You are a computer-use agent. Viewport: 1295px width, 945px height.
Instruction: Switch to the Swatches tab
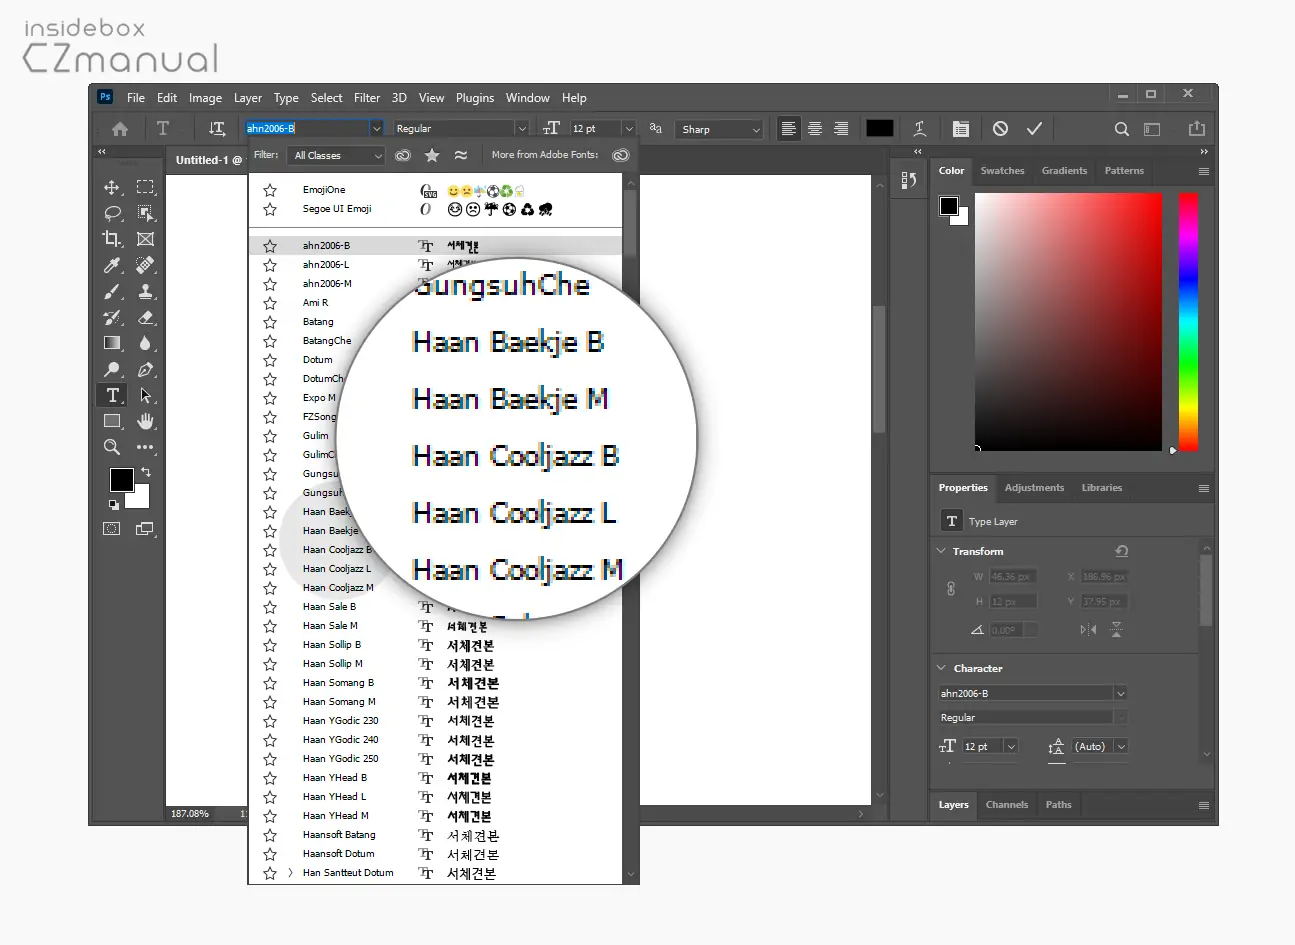(1002, 171)
